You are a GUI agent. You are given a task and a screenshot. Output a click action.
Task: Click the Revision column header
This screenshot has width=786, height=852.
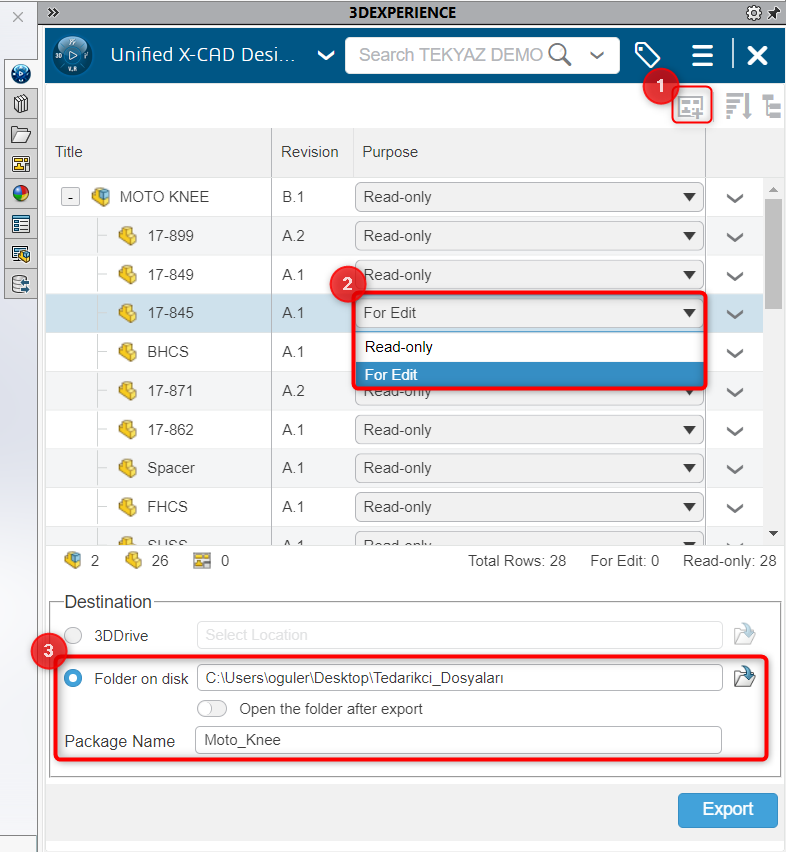(310, 152)
